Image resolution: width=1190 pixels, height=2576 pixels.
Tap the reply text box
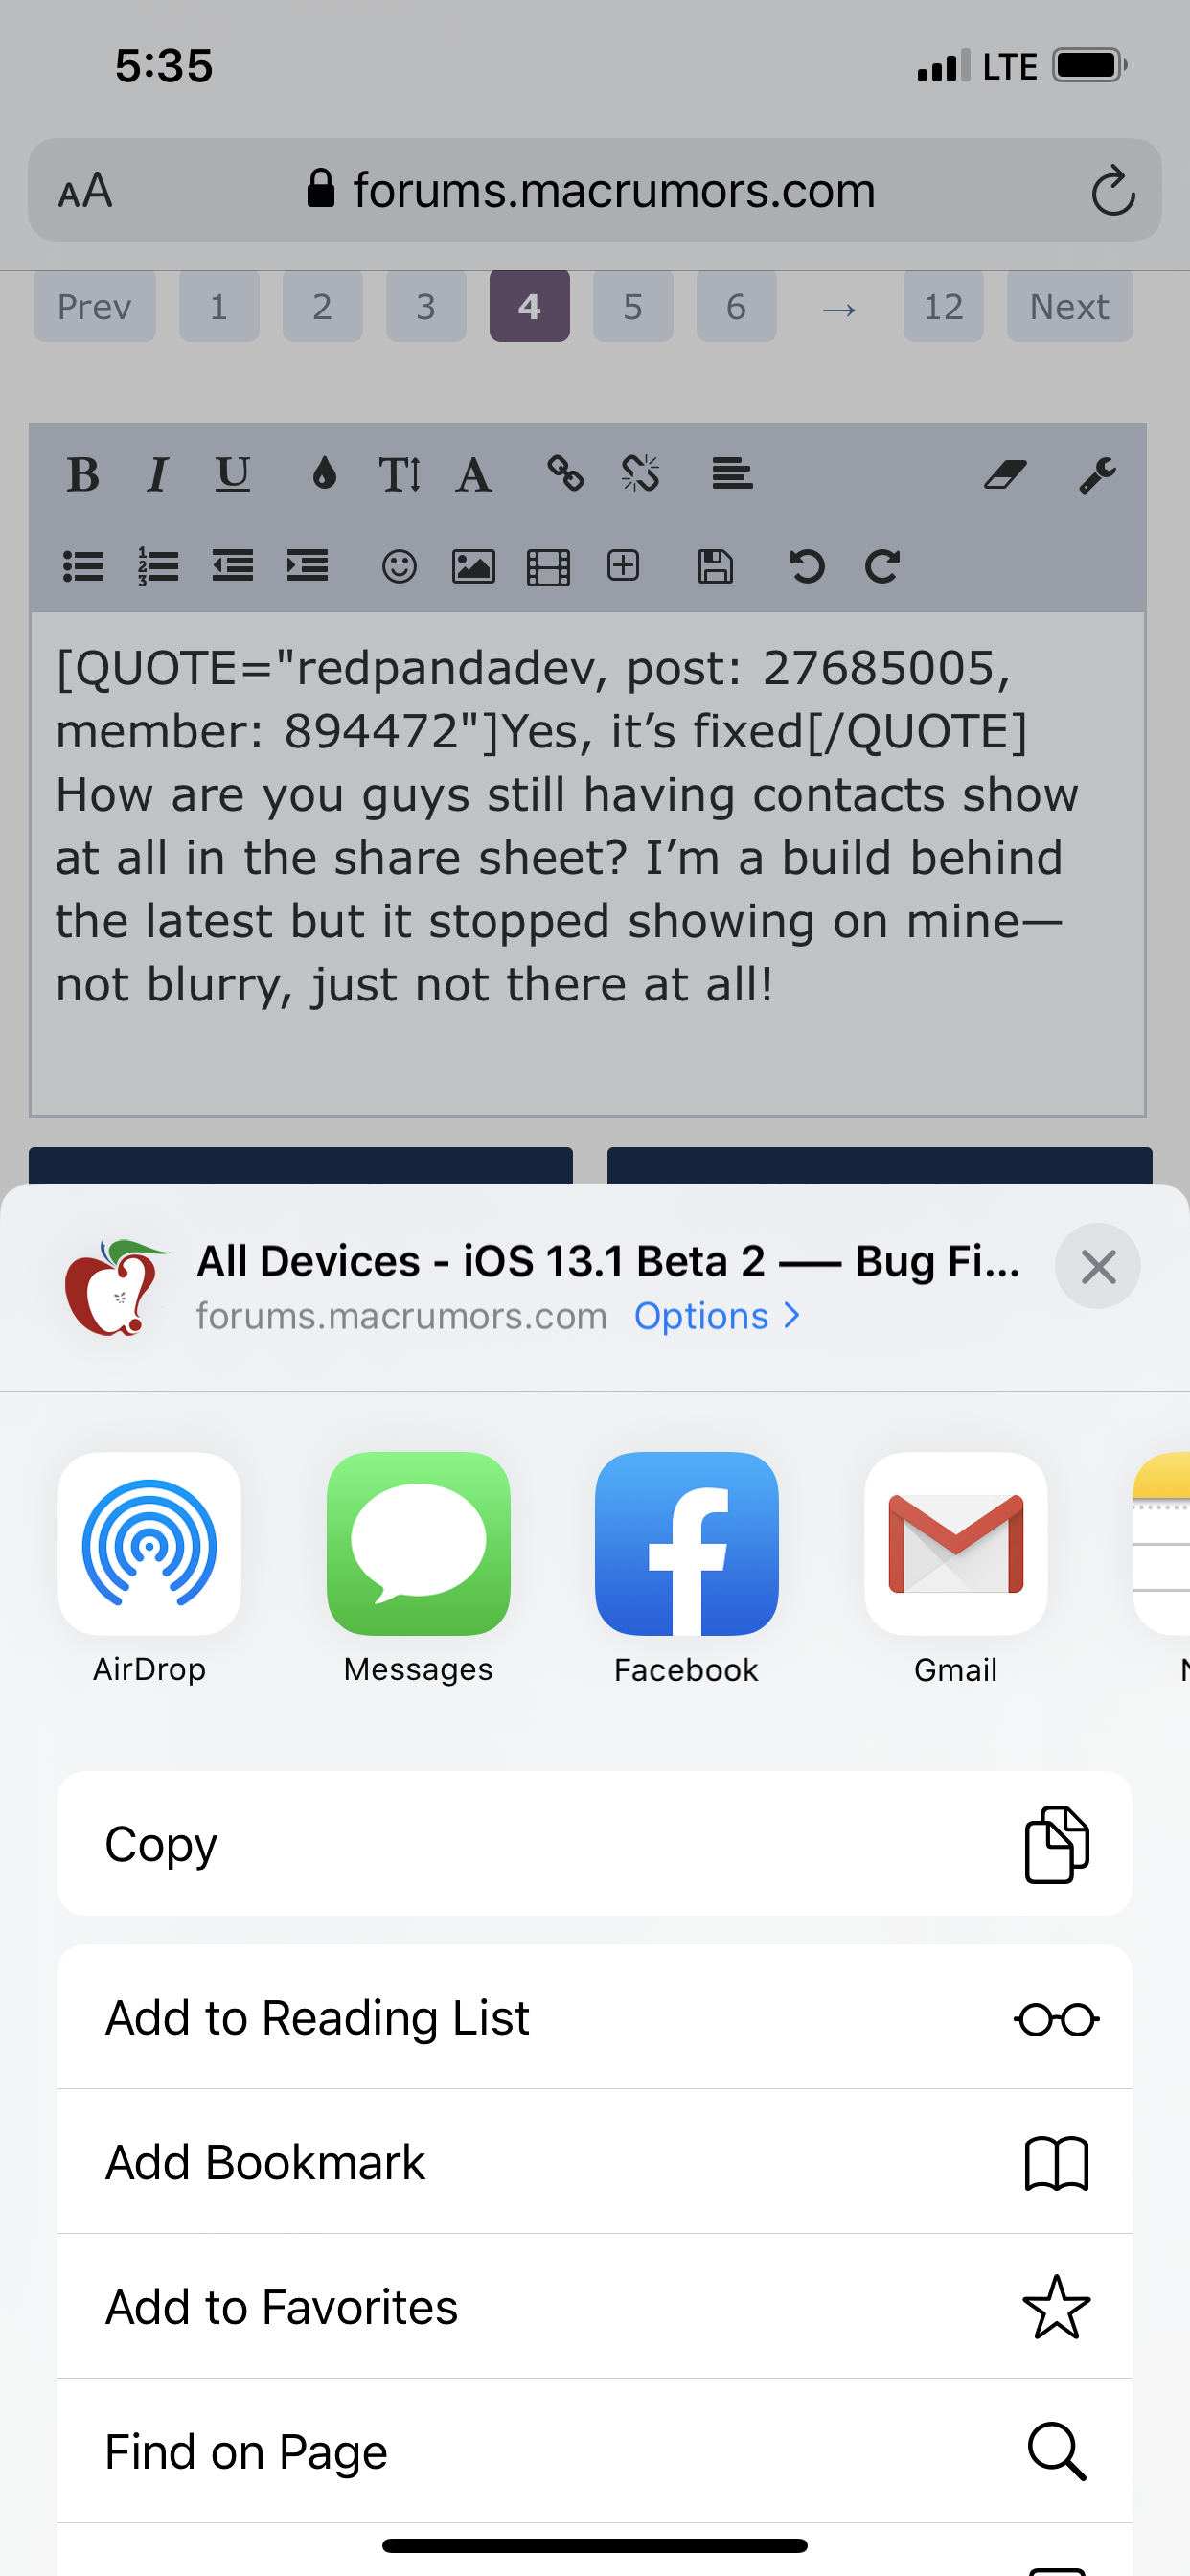click(x=588, y=864)
